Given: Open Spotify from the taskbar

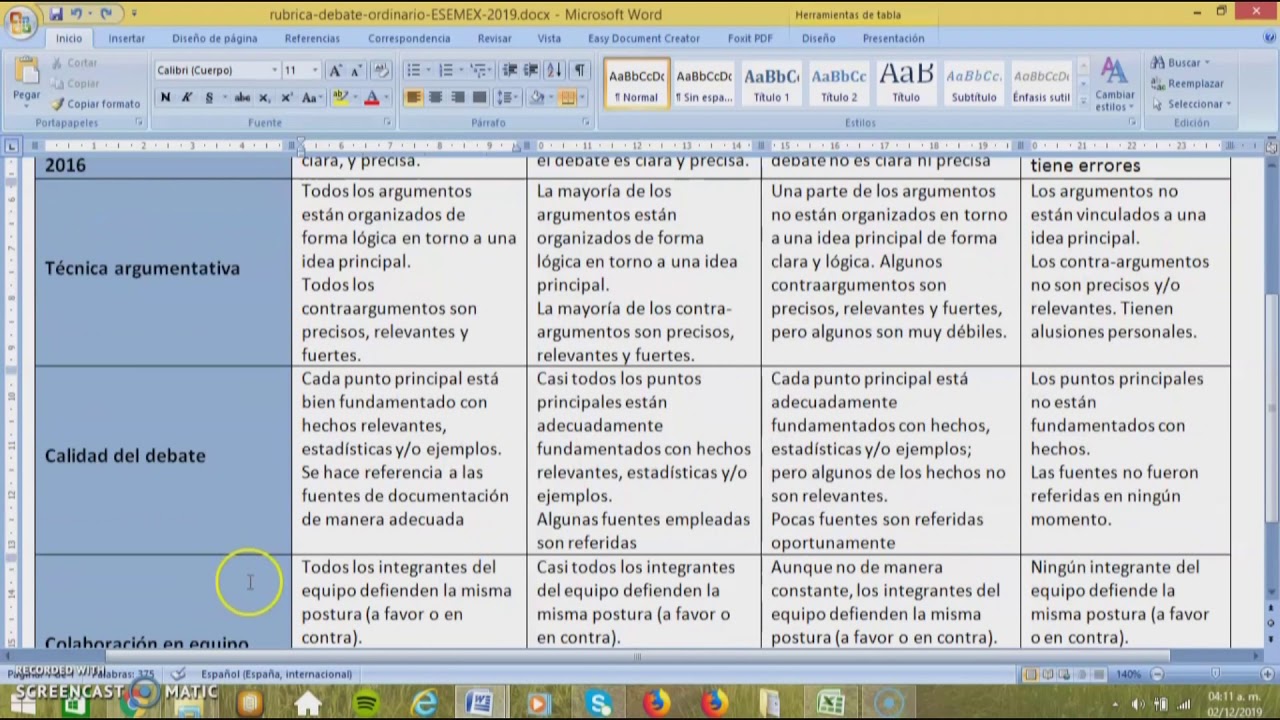Looking at the screenshot, I should [x=366, y=704].
